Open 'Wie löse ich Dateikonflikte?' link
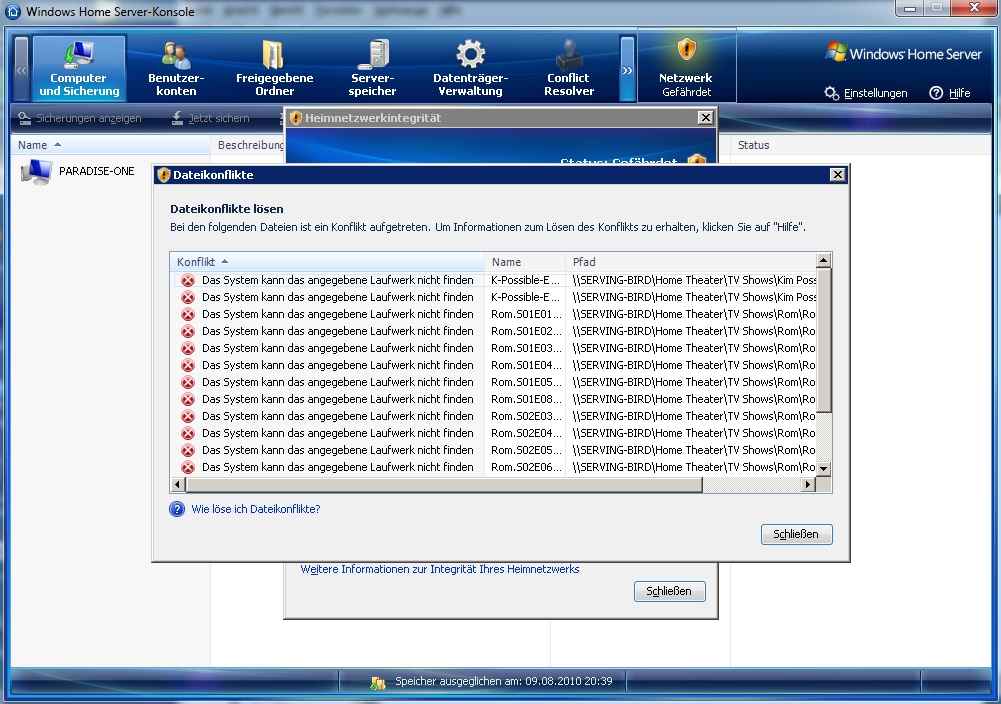The width and height of the screenshot is (1001, 704). [x=256, y=509]
